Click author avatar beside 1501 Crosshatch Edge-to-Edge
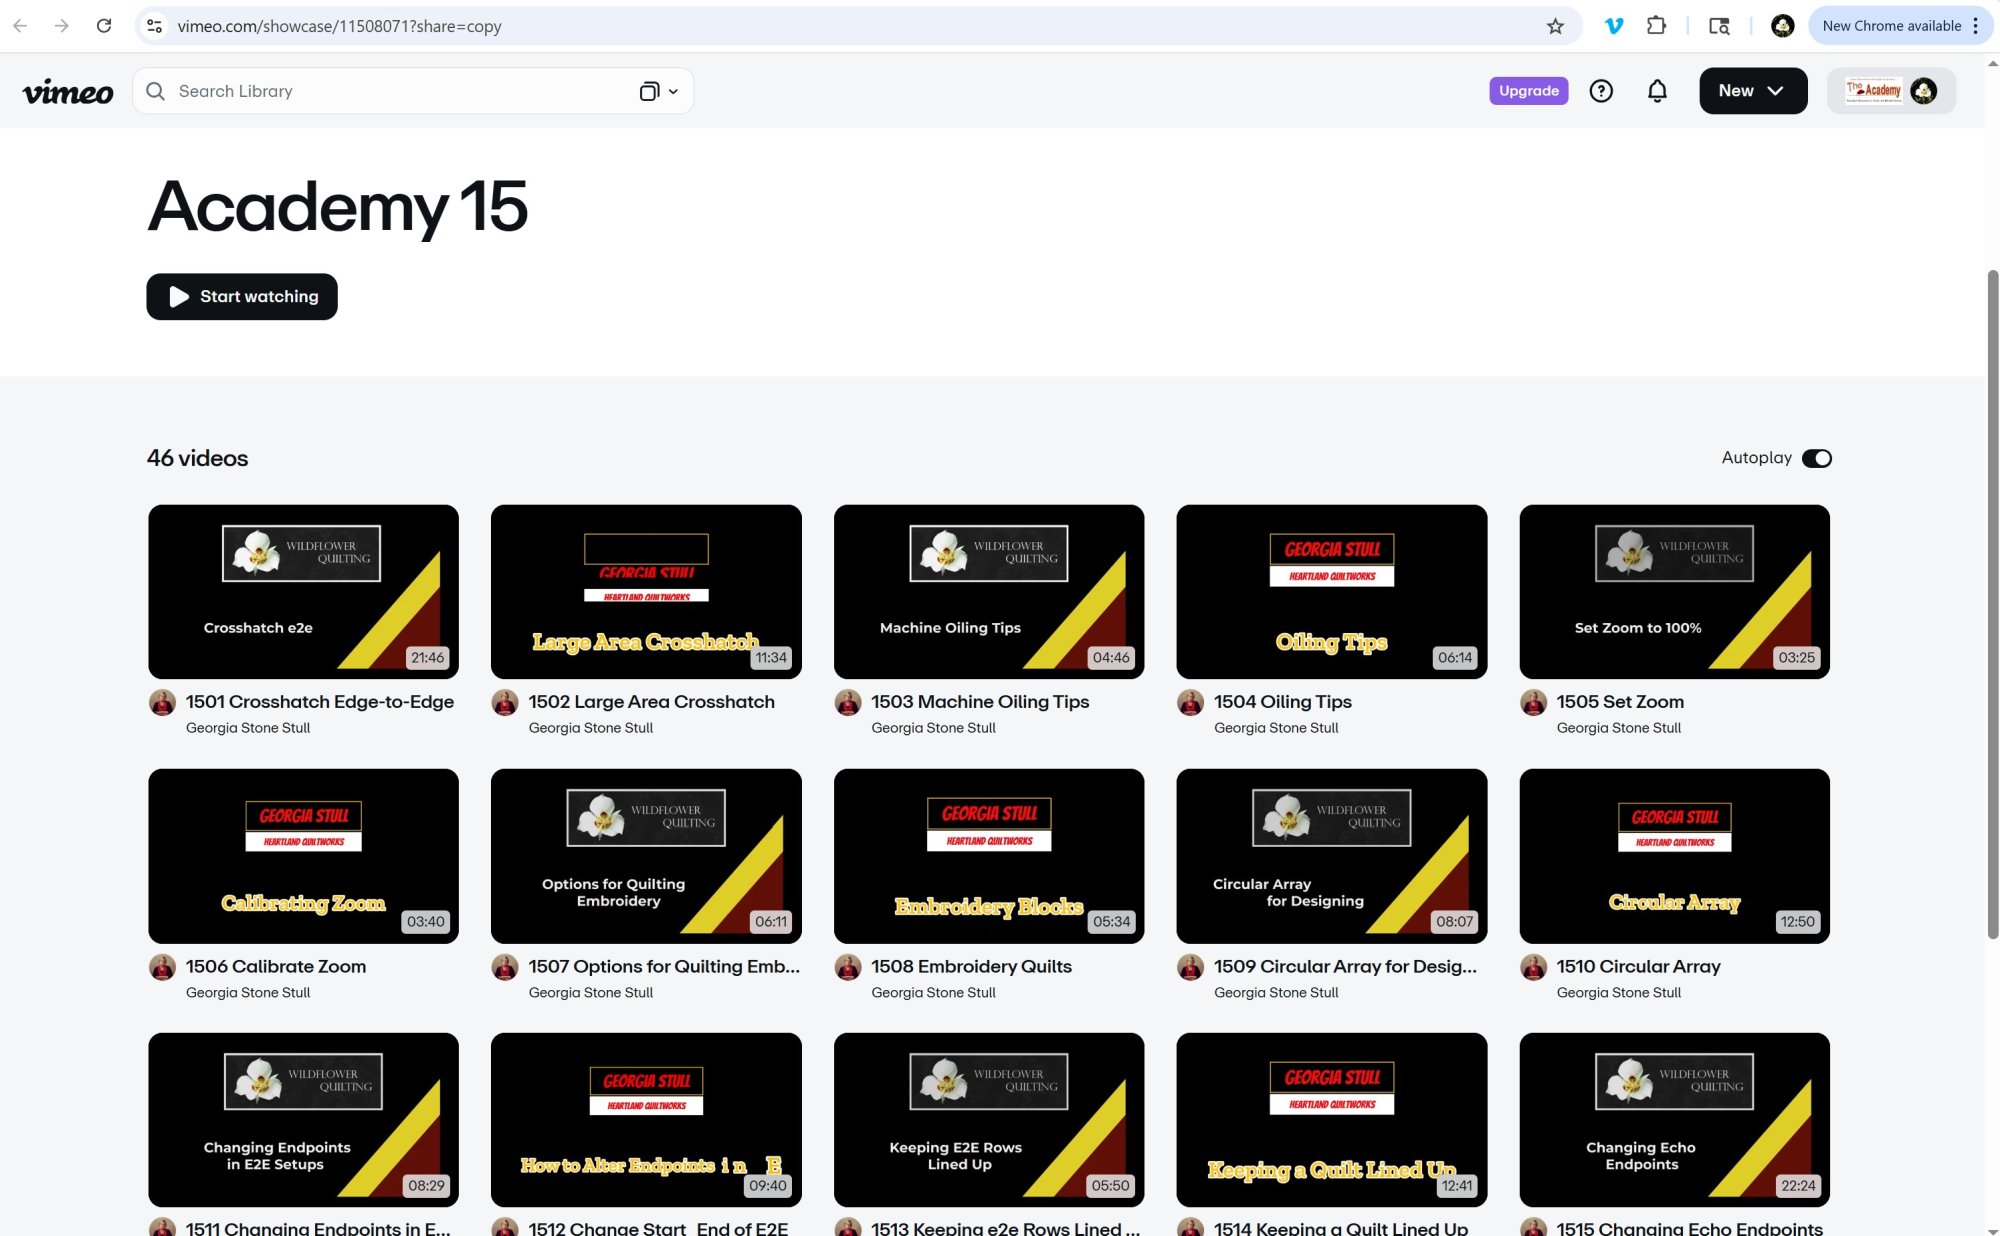The image size is (2000, 1236). (162, 703)
